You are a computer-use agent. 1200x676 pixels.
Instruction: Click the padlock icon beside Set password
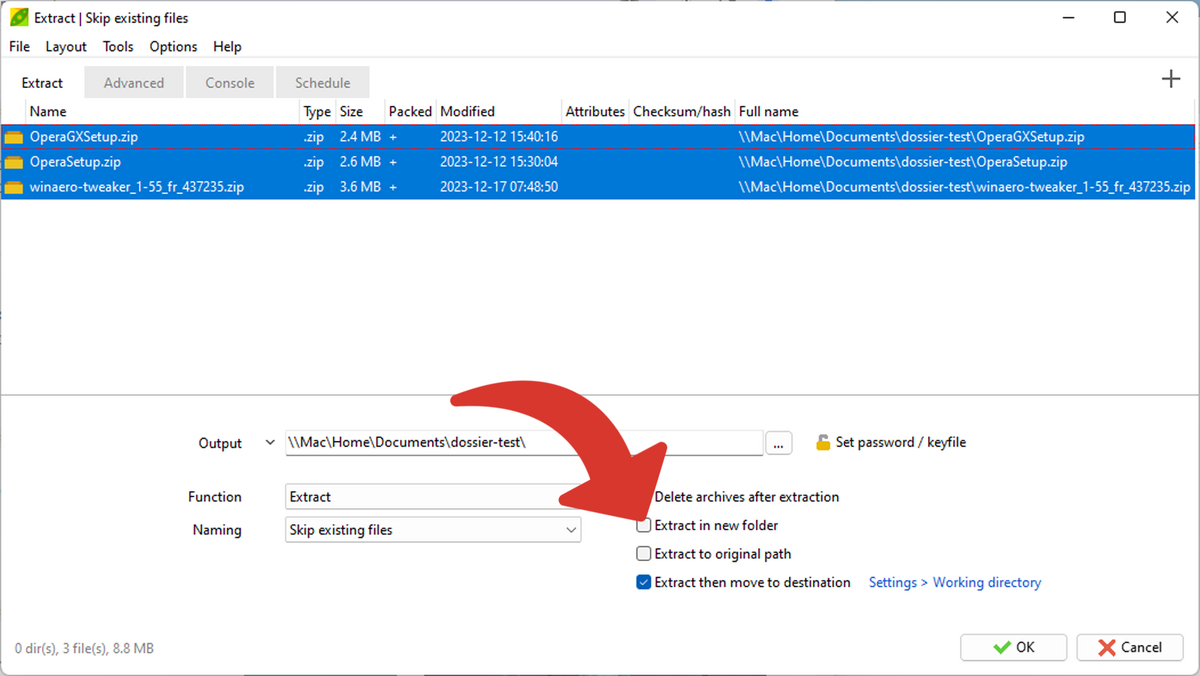coord(823,442)
